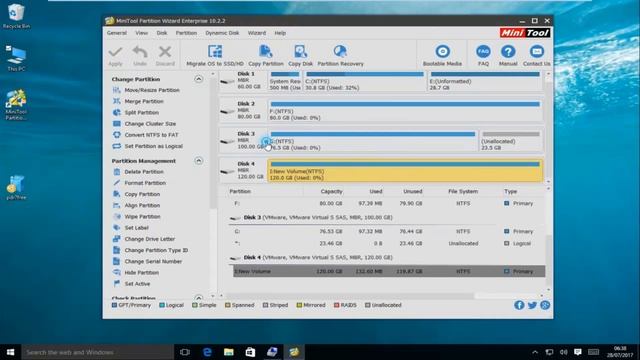Open the Windows Start button
640x360 pixels.
click(11, 352)
